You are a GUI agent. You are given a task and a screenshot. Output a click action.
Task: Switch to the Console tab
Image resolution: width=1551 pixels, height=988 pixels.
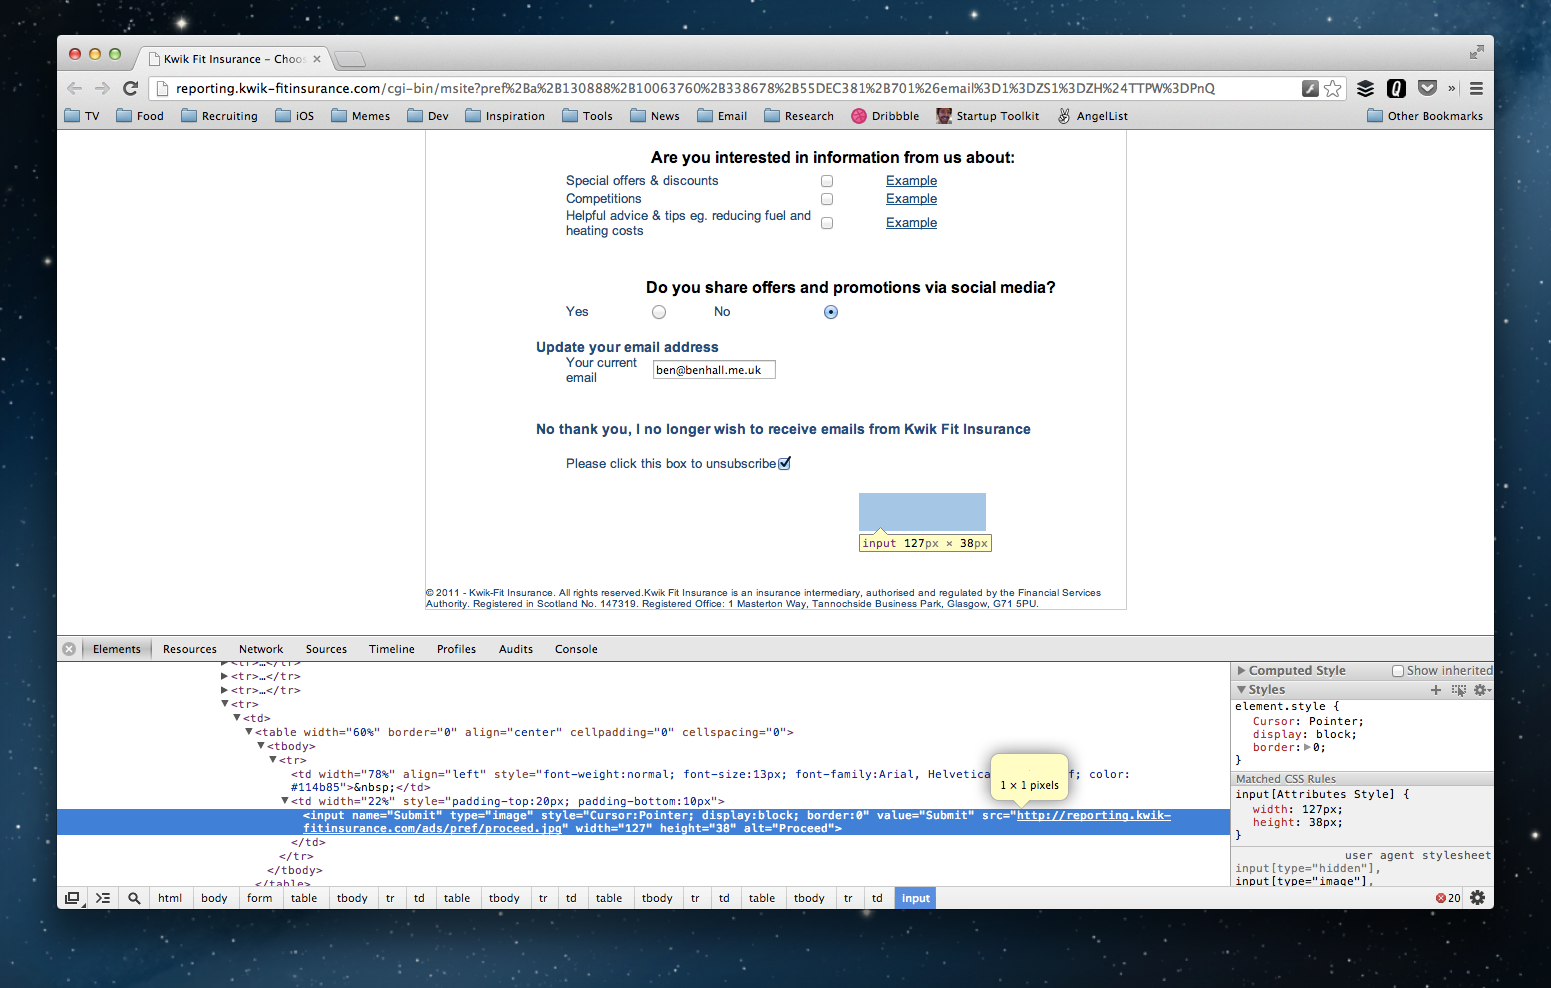pos(576,649)
